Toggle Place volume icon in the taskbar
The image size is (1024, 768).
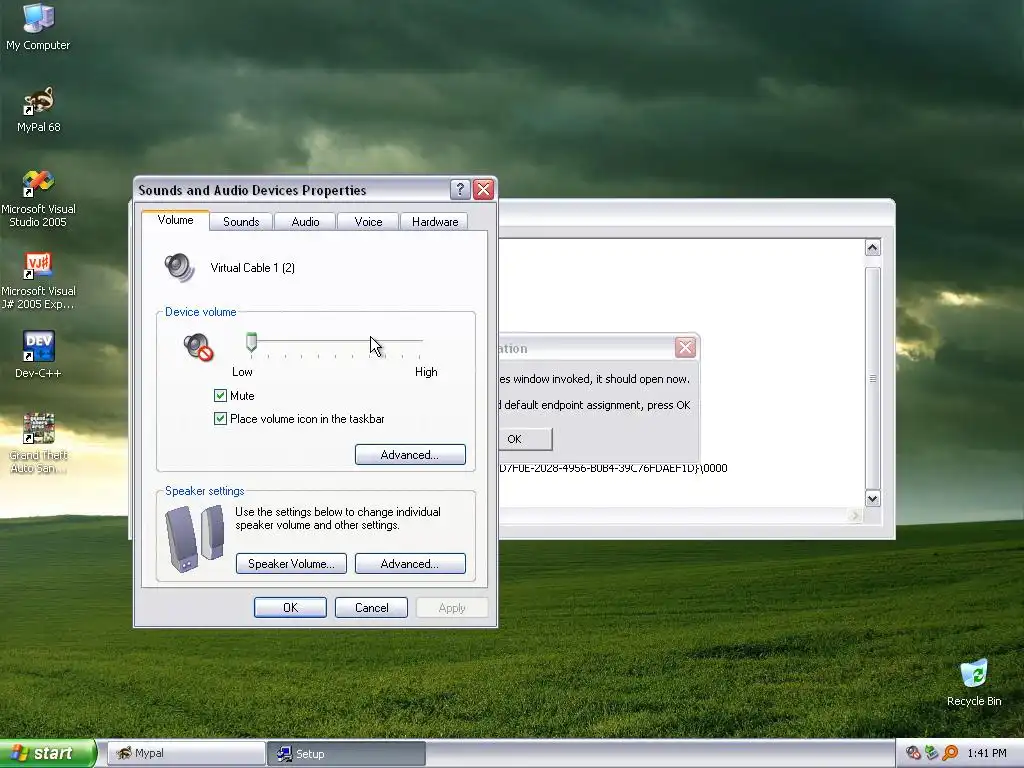pyautogui.click(x=220, y=419)
